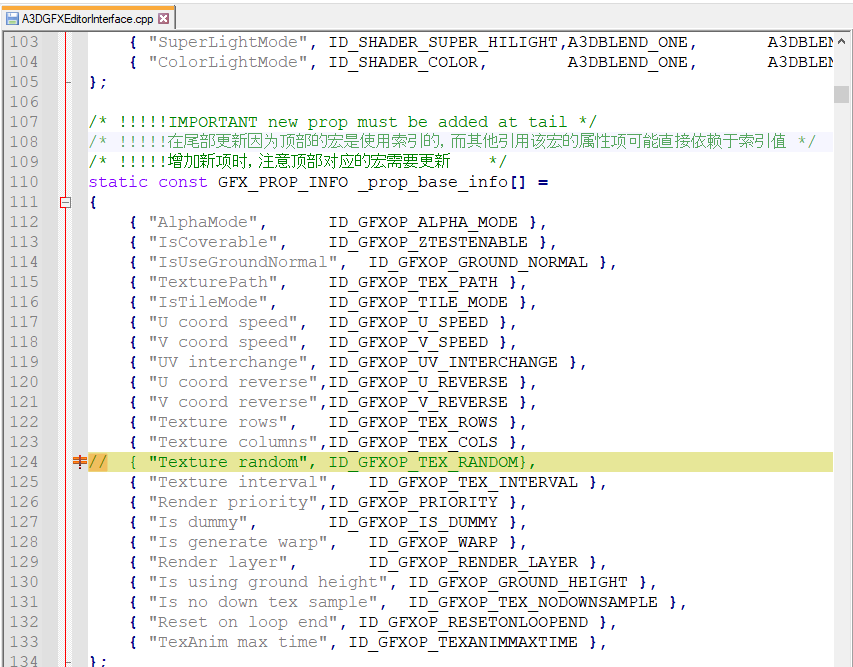Click the IMPORTANT comment on line 107
853x667 pixels.
pos(343,122)
